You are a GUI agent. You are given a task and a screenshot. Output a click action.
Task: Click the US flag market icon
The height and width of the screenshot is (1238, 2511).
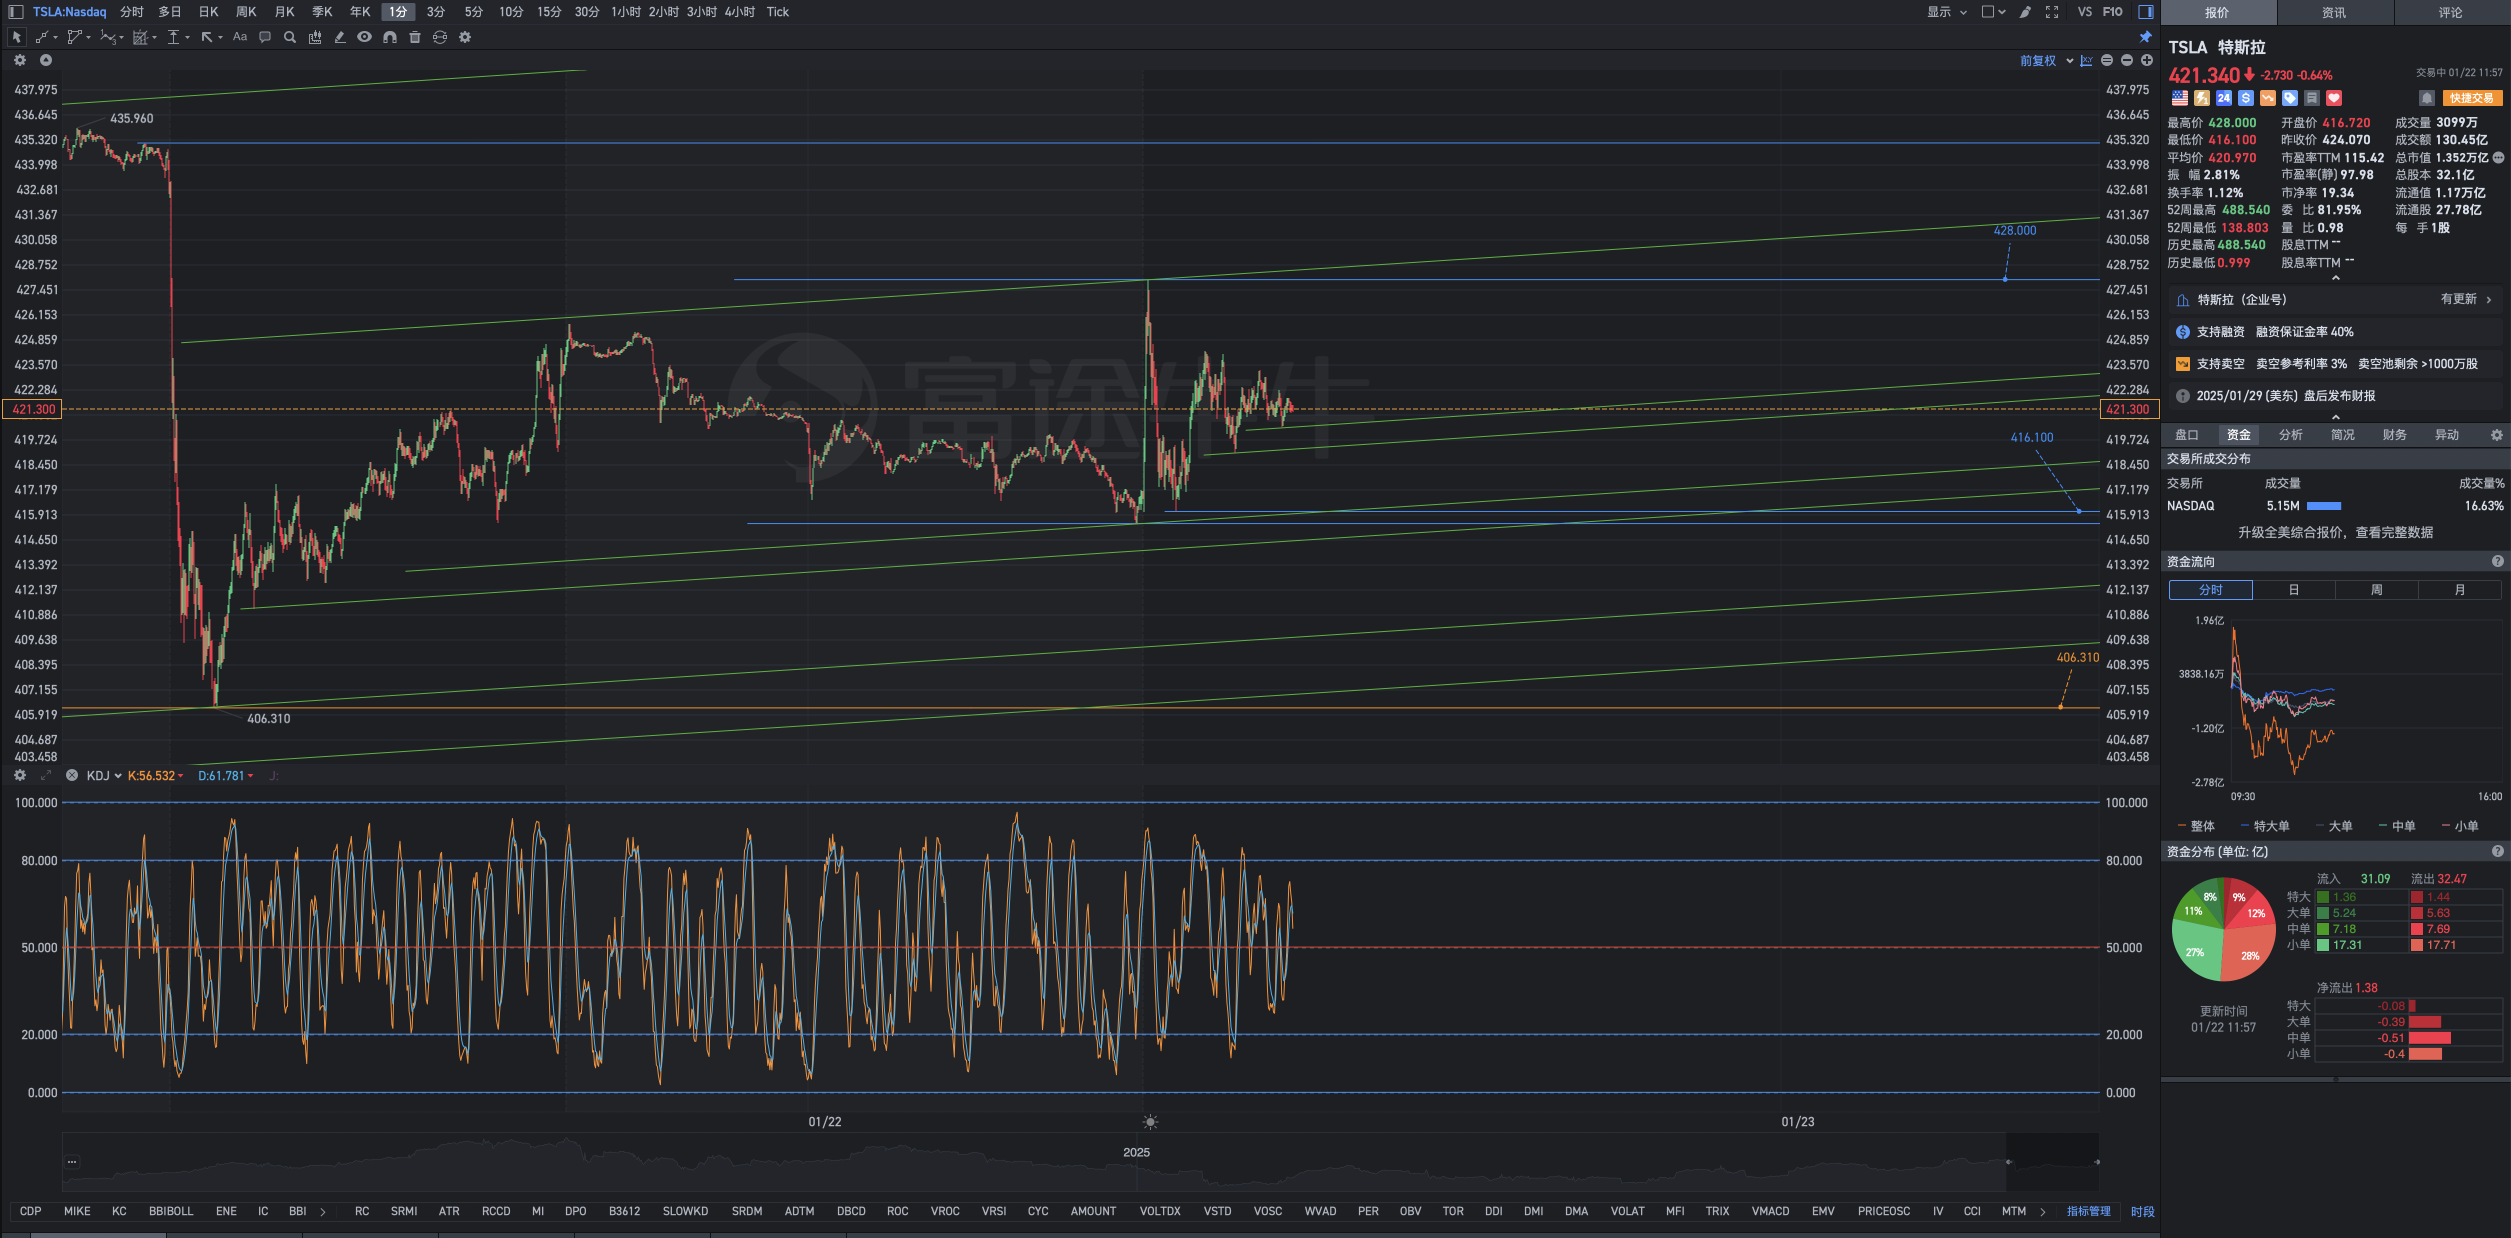[x=2180, y=98]
